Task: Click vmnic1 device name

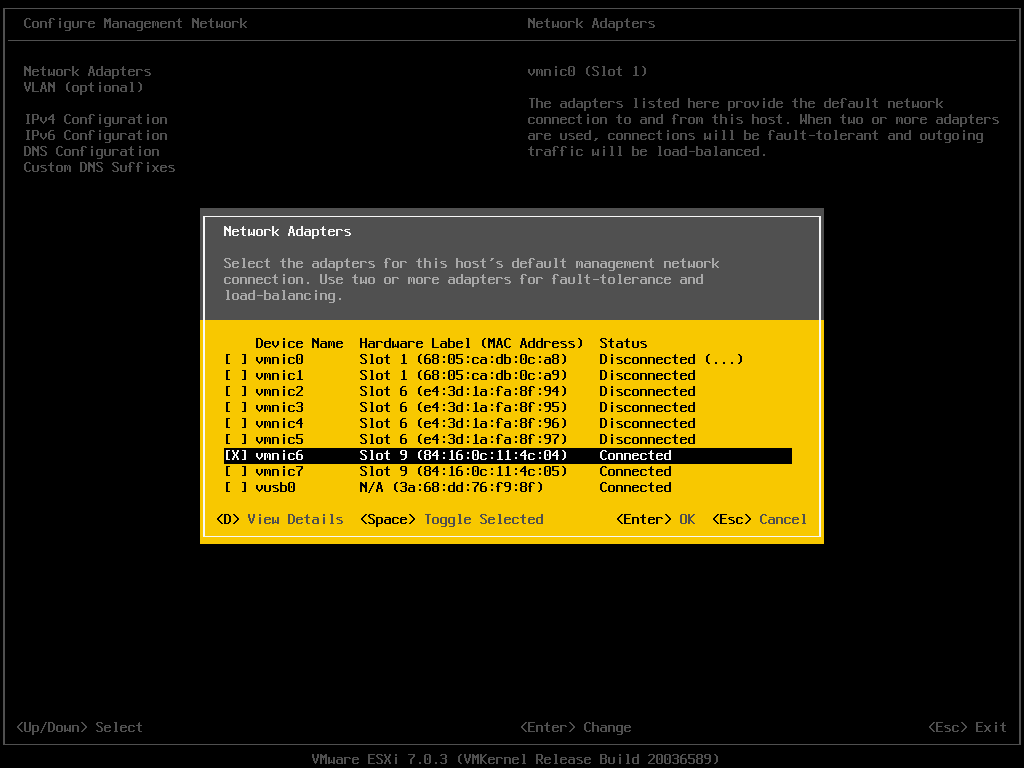Action: pyautogui.click(x=280, y=376)
